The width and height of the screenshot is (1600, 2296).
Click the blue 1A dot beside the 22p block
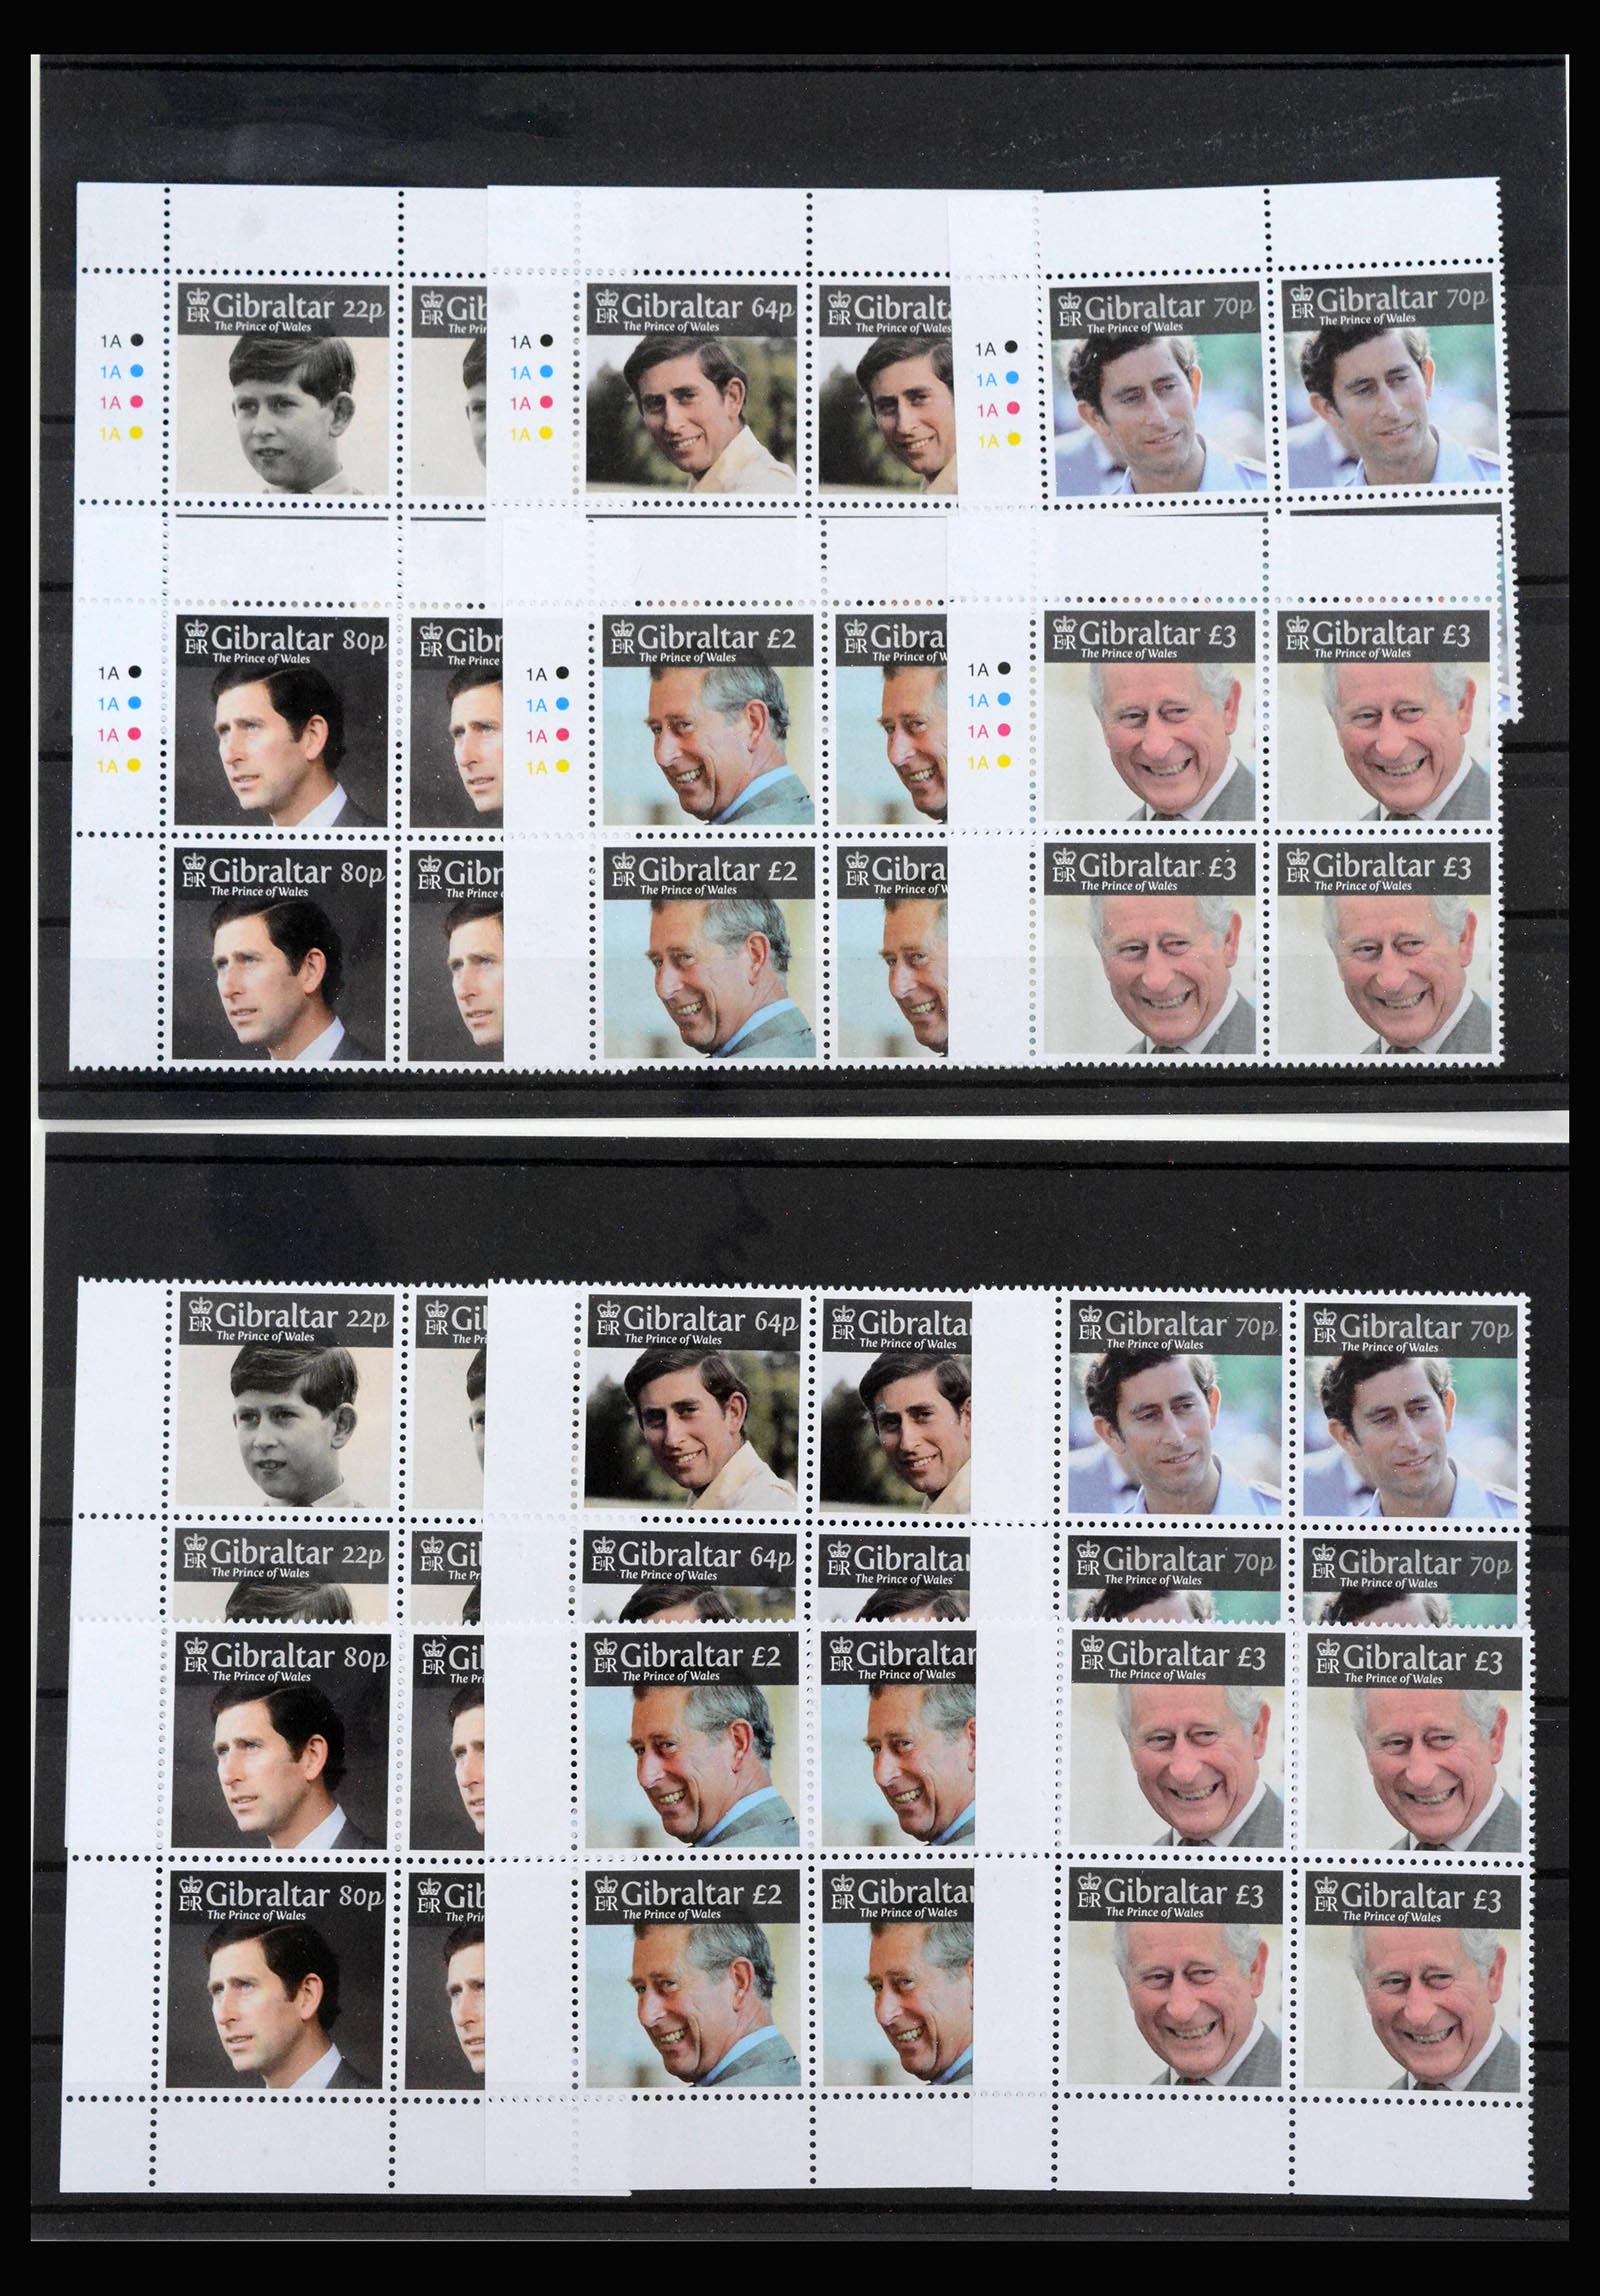[x=136, y=371]
